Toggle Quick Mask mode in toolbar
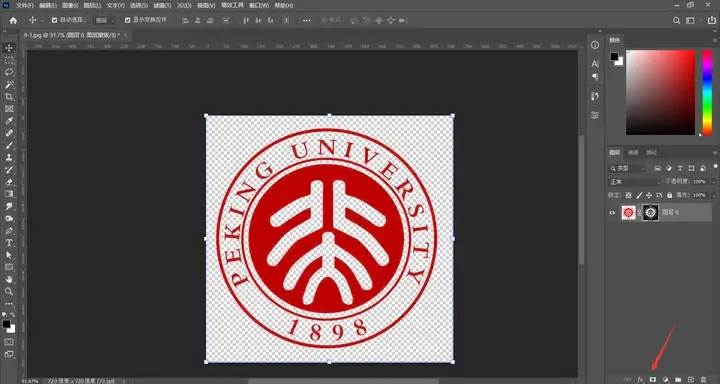Viewport: 720px width, 384px height. pyautogui.click(x=9, y=342)
